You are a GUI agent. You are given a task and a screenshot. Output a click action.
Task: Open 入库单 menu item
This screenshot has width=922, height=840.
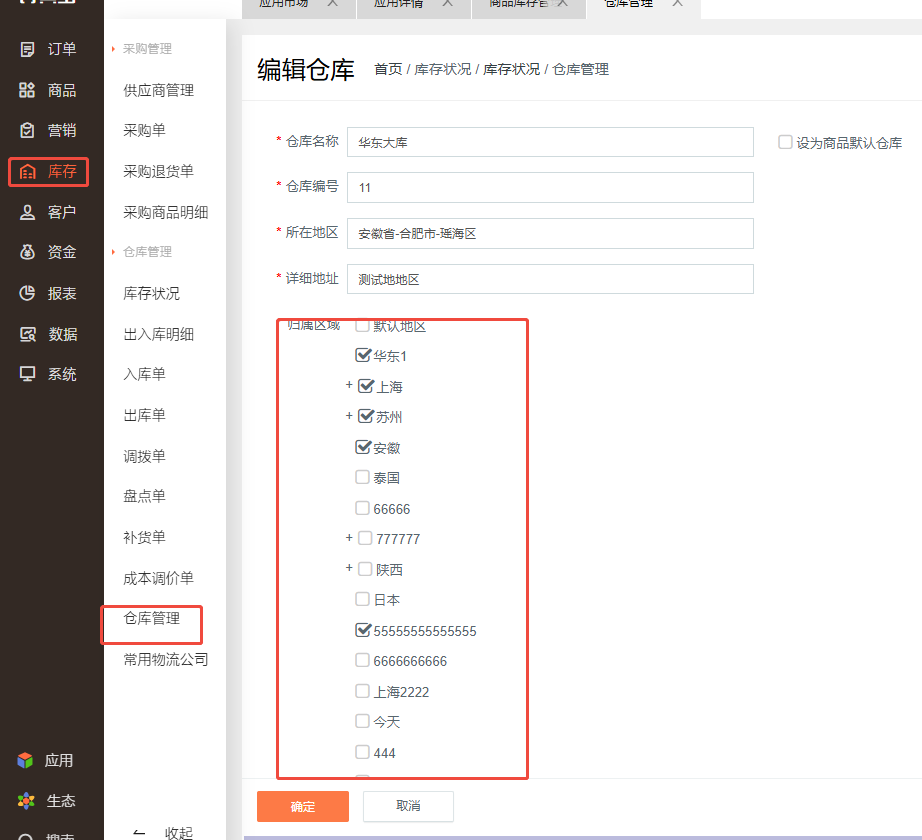click(145, 374)
